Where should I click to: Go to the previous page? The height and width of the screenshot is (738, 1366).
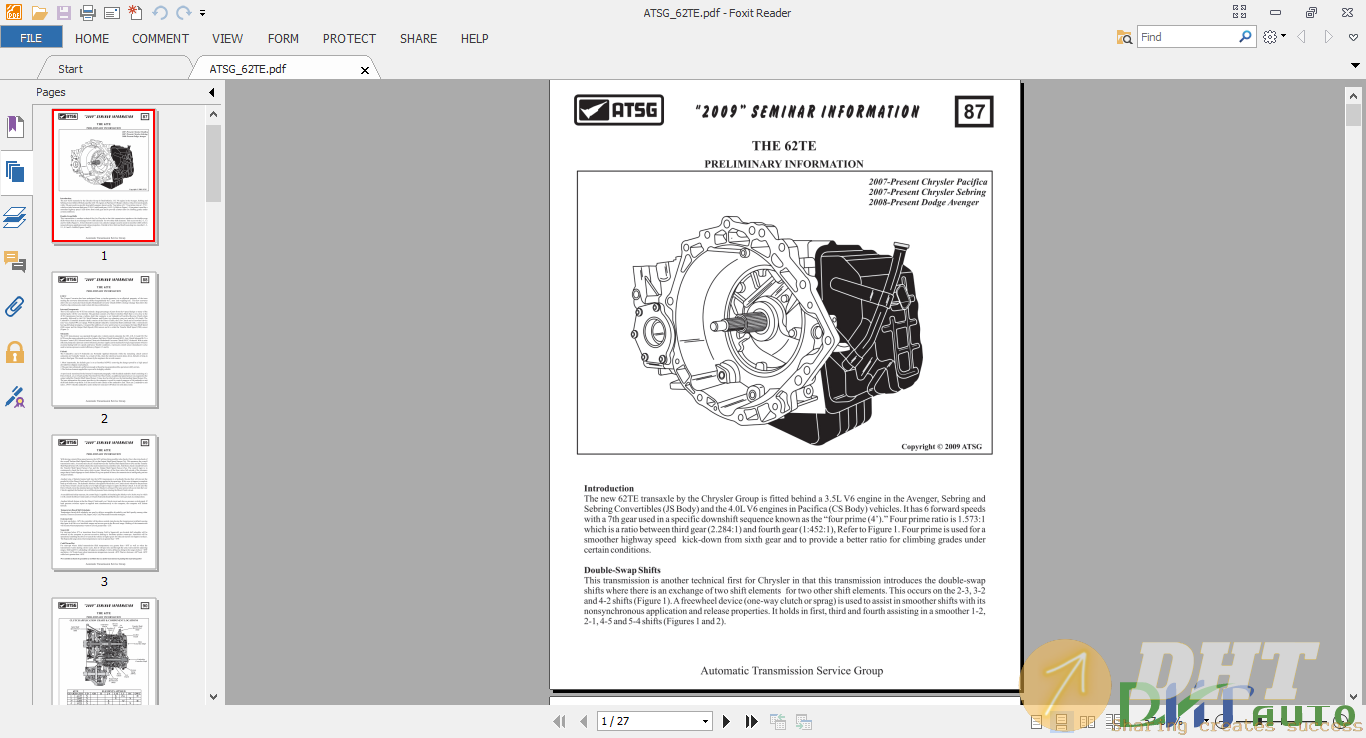pyautogui.click(x=584, y=721)
